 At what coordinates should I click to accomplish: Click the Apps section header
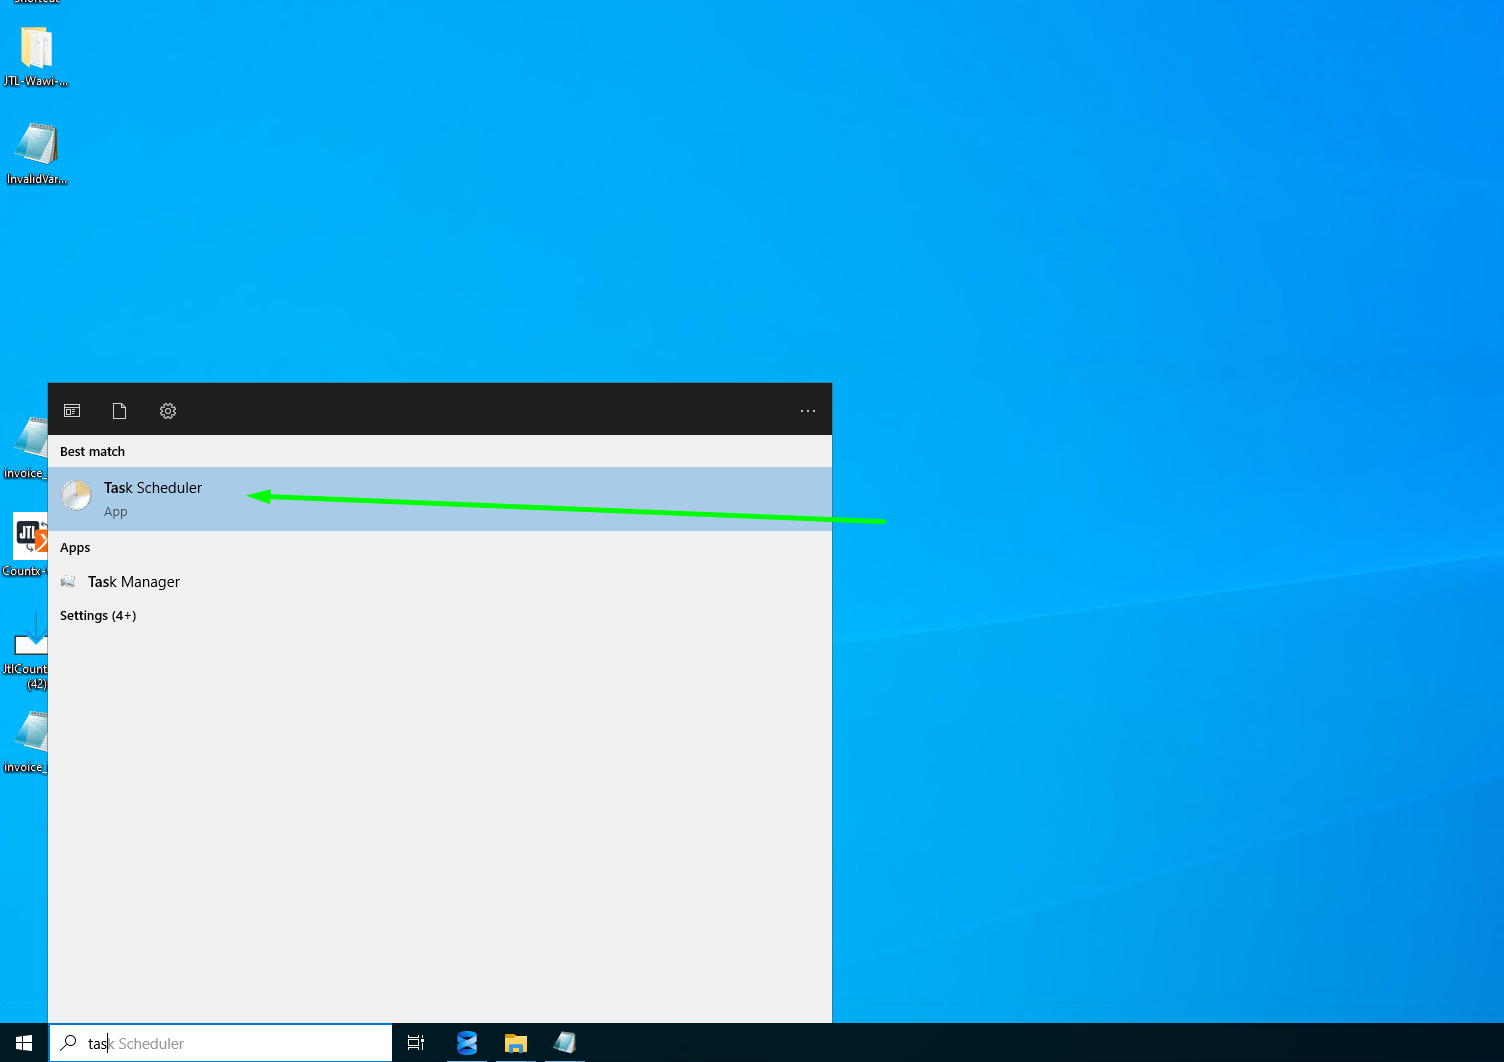click(x=75, y=548)
